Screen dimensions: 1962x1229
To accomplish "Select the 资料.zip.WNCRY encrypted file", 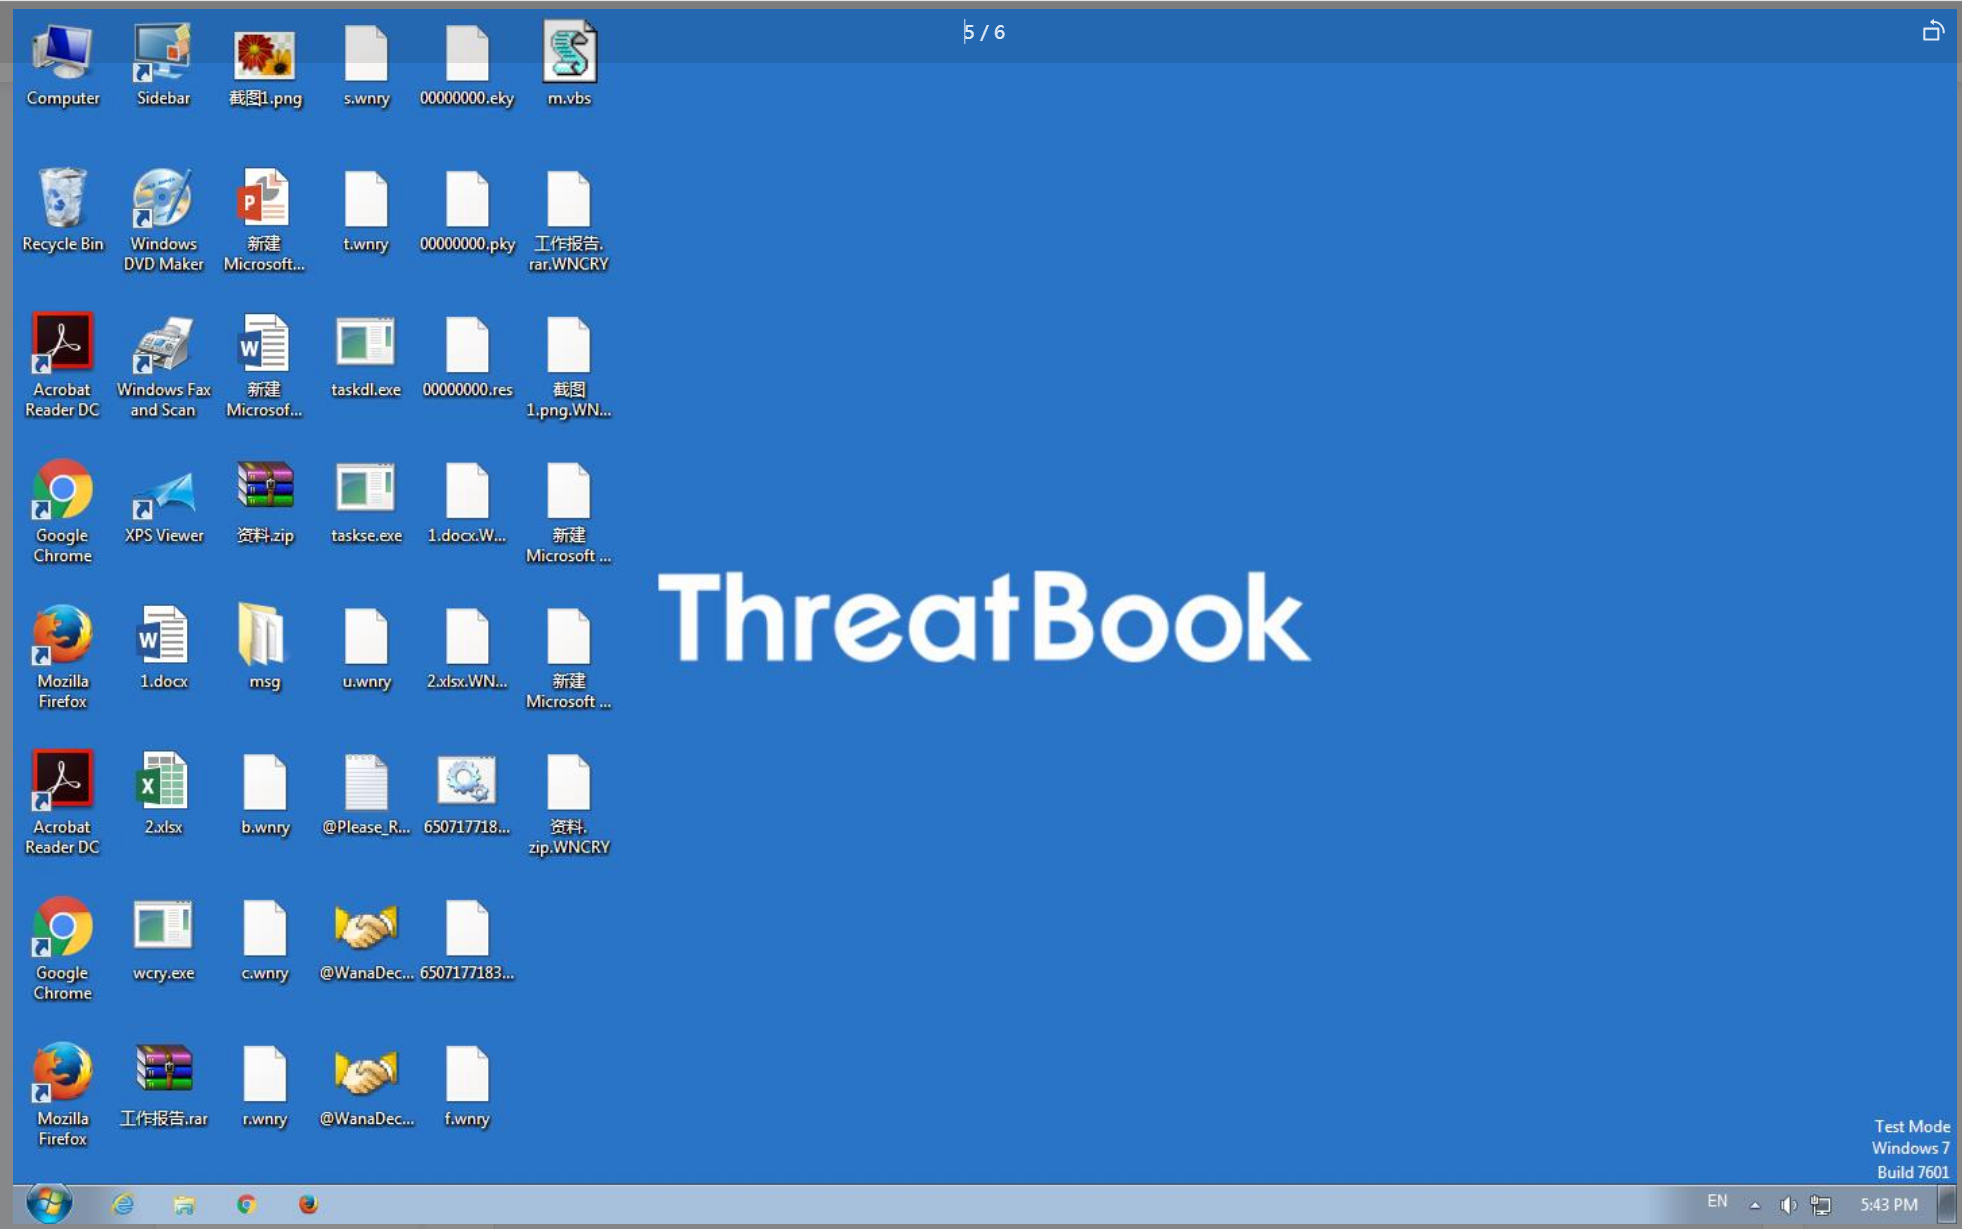I will point(569,805).
